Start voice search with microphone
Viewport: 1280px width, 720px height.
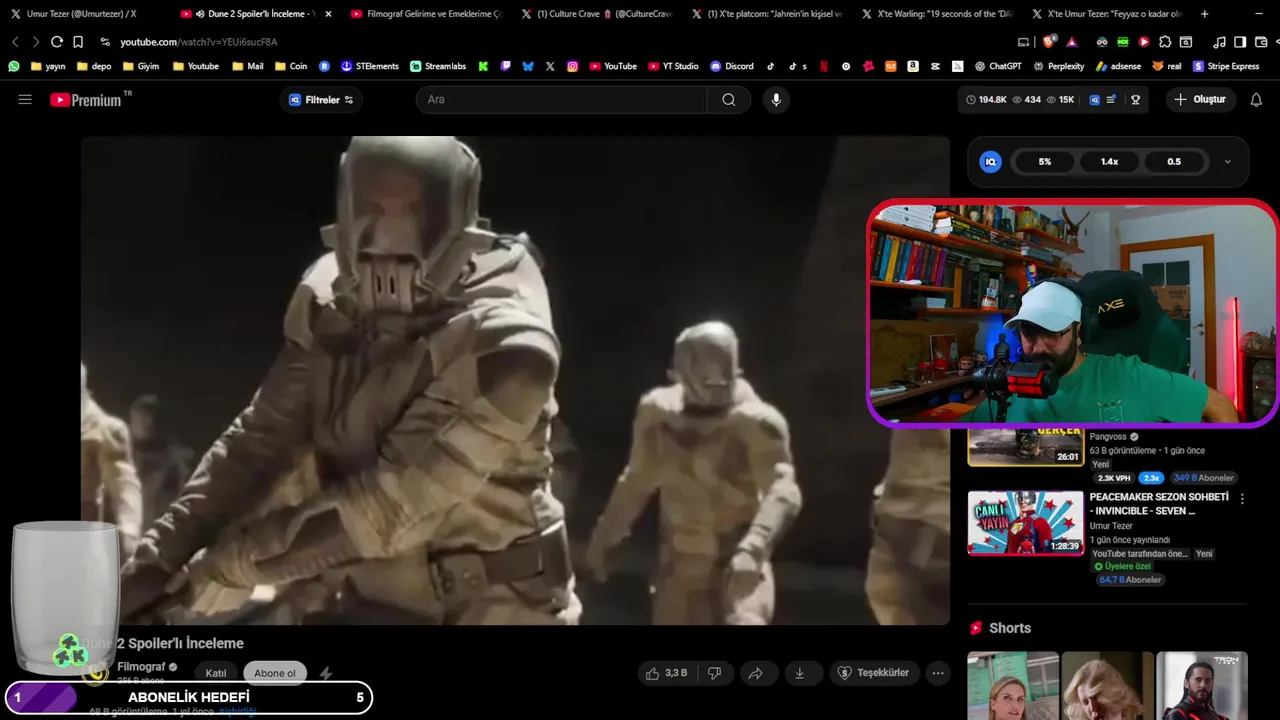coord(775,100)
